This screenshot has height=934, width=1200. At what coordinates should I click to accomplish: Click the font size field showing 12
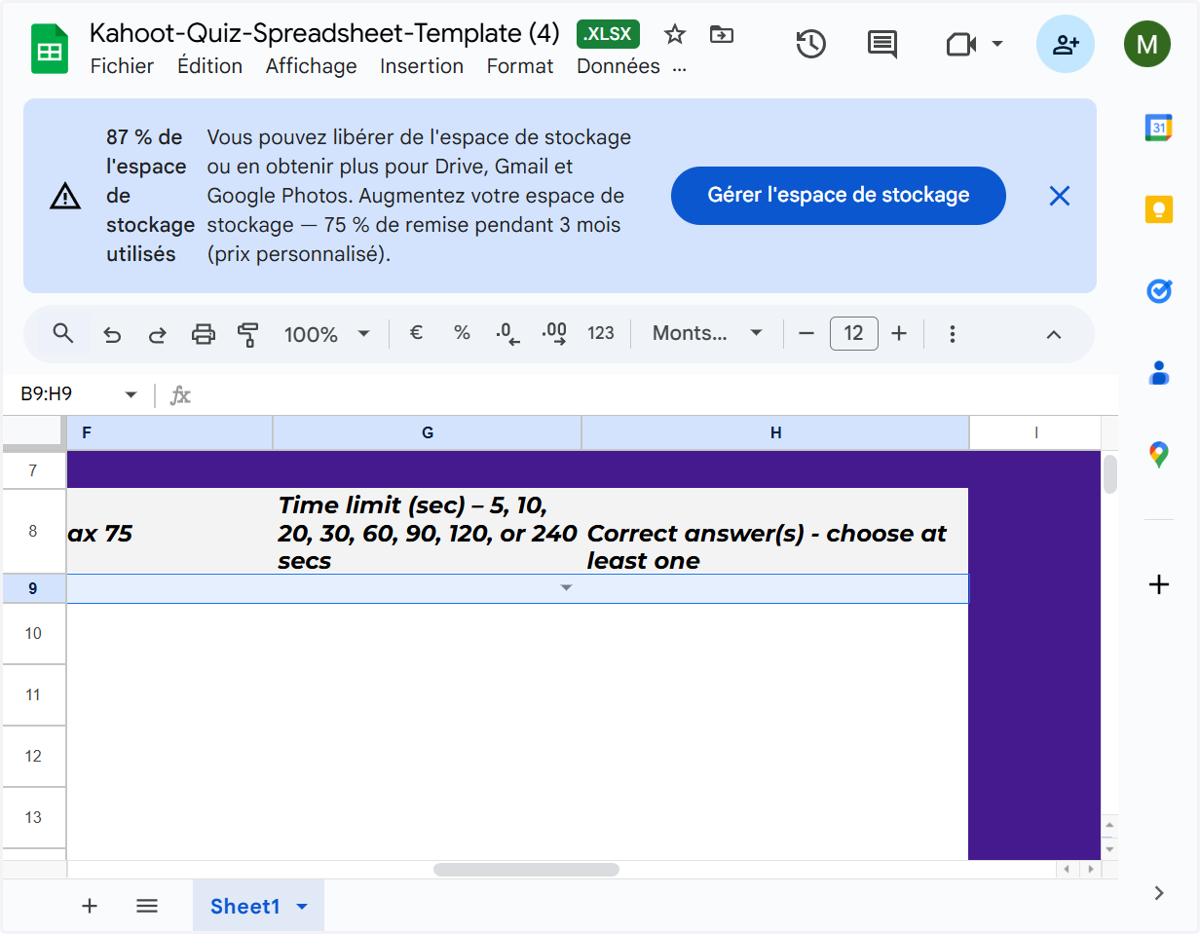click(854, 333)
